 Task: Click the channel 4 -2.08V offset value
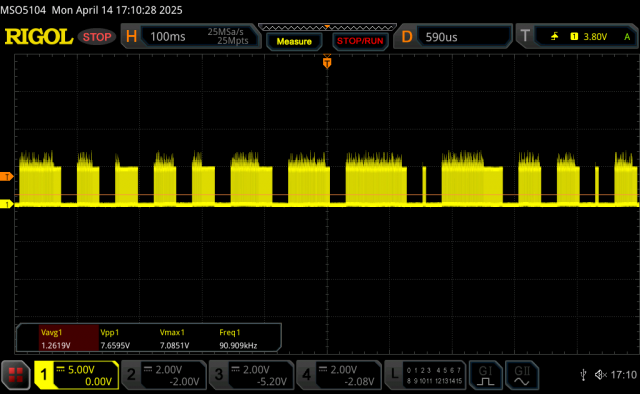pos(359,381)
